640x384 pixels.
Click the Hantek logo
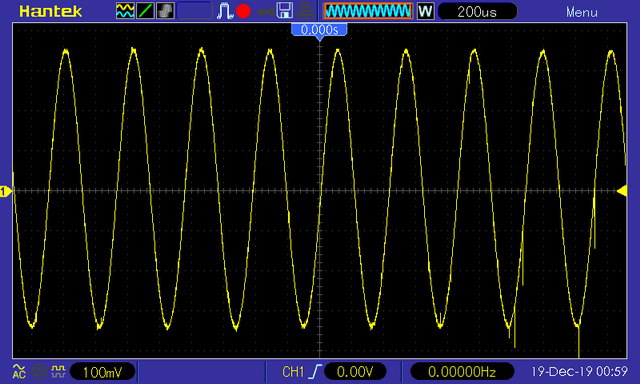point(51,11)
